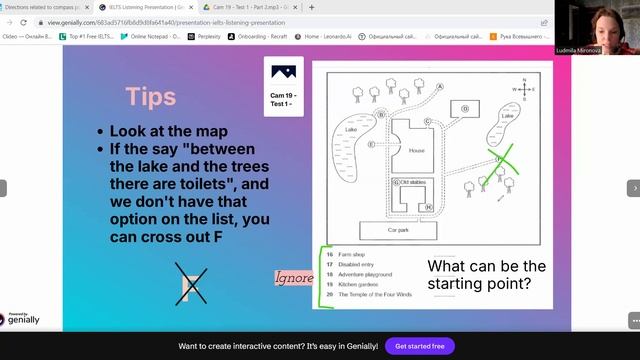640x360 pixels.
Task: Click the pink Ignore label
Action: click(293, 278)
